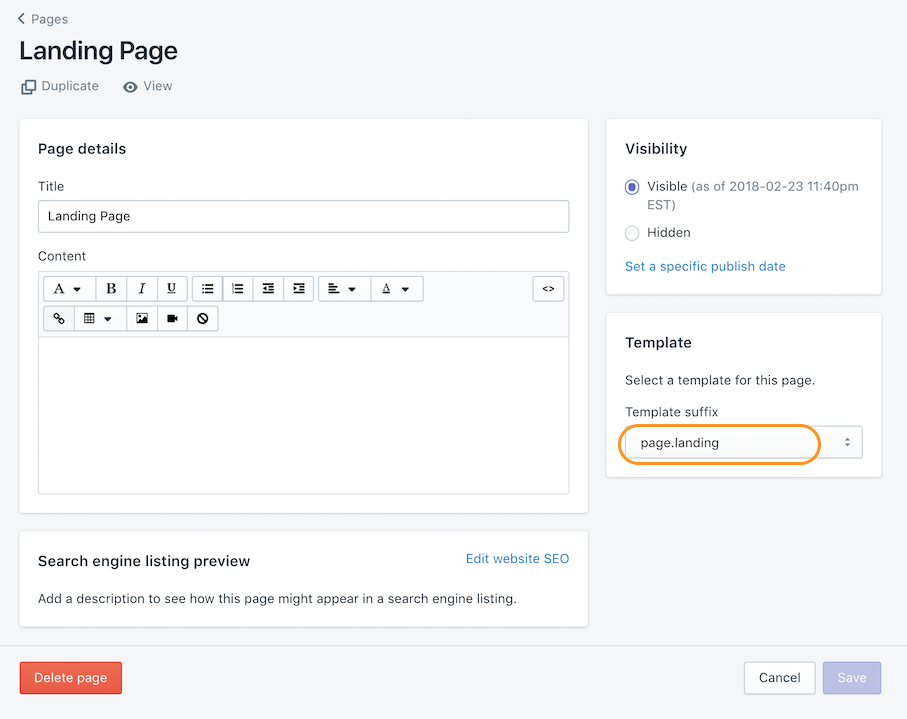Click the bulleted list icon

tap(207, 289)
